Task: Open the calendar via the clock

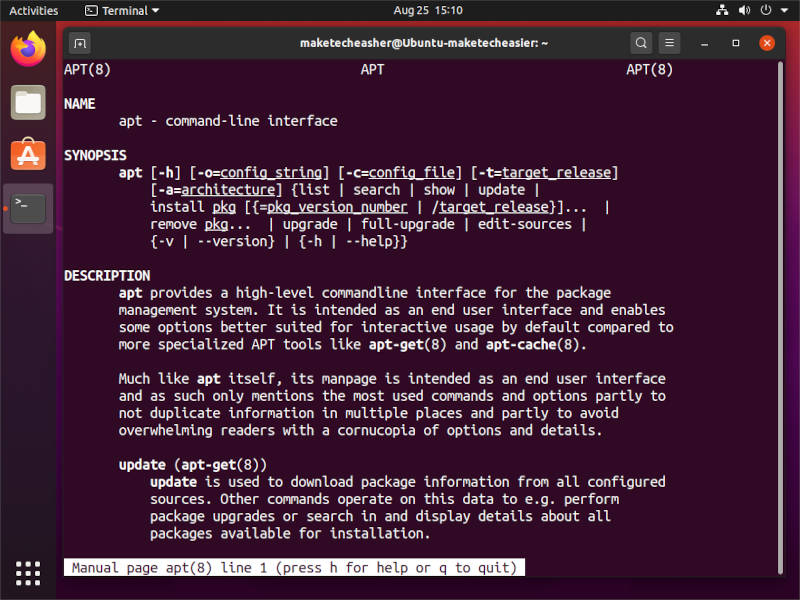Action: pos(399,11)
